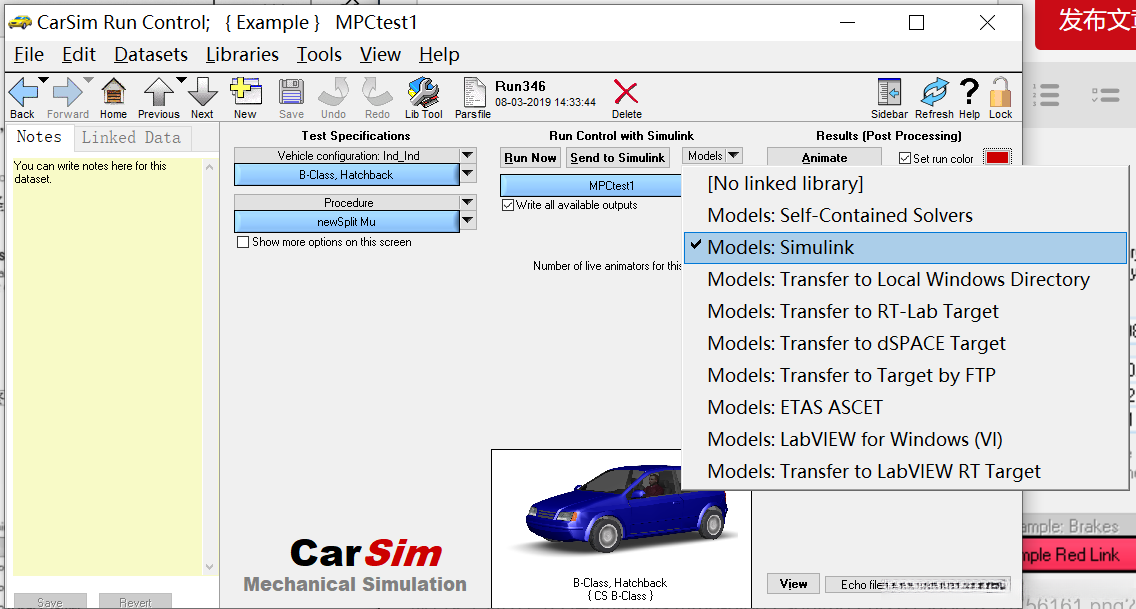
Task: Go to the Previous dataset
Action: tap(158, 92)
